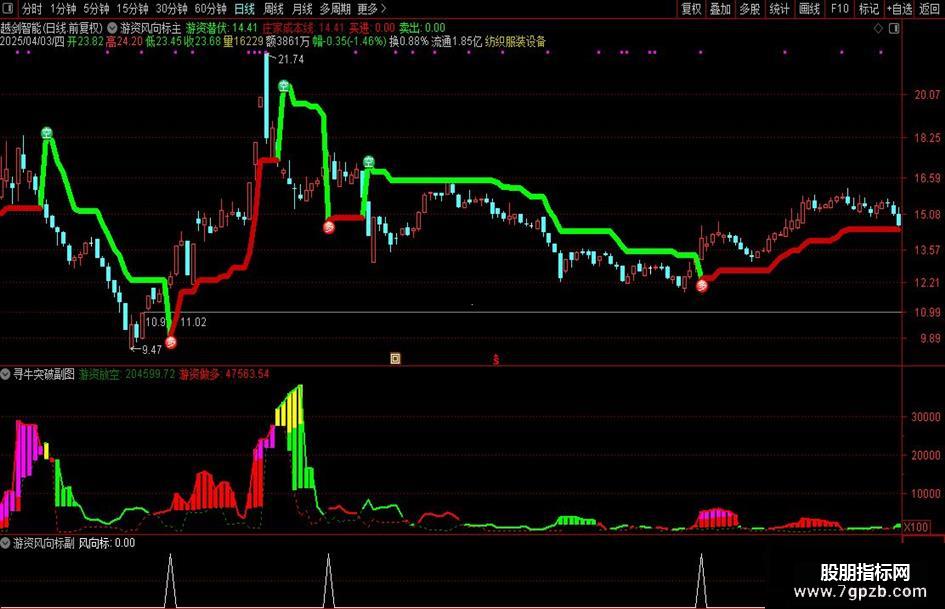The width and height of the screenshot is (945, 609).
Task: Open 游资风向标副 indicator dropdown arrow
Action: (5, 543)
